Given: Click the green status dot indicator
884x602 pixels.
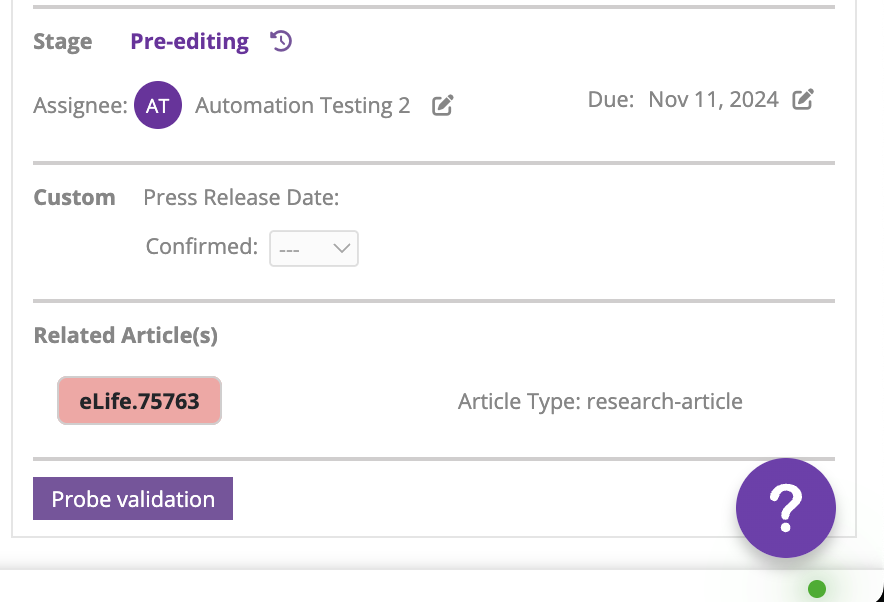Looking at the screenshot, I should pos(816,588).
